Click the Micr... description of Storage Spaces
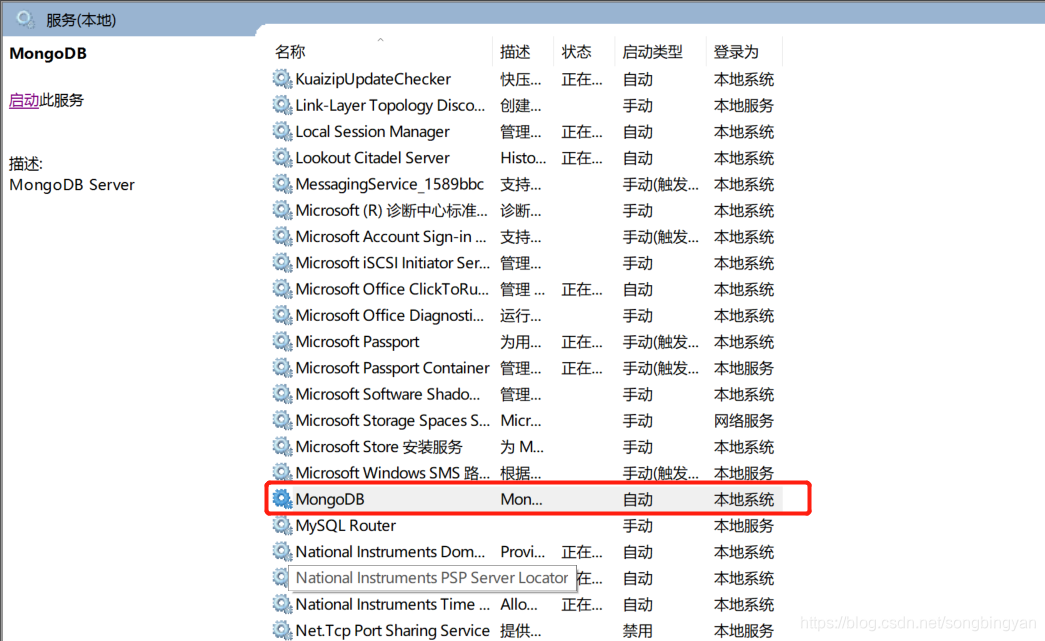 (521, 420)
